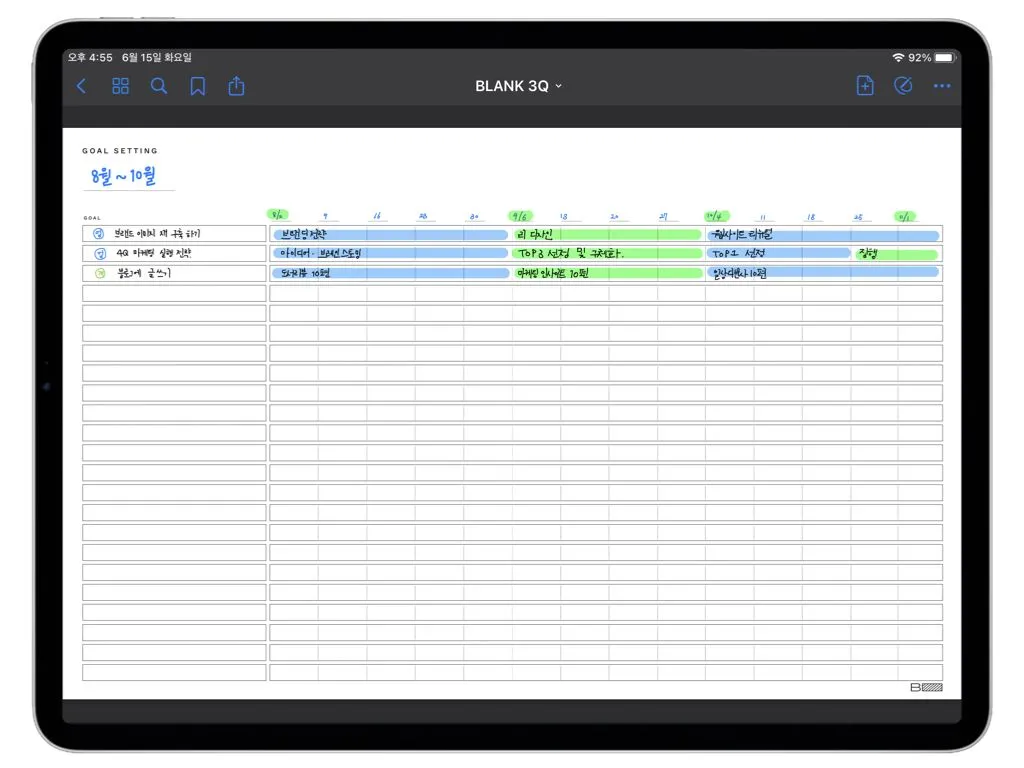1024x768 pixels.
Task: Tap the last green-highlighted date marker 11/1
Action: 904,217
